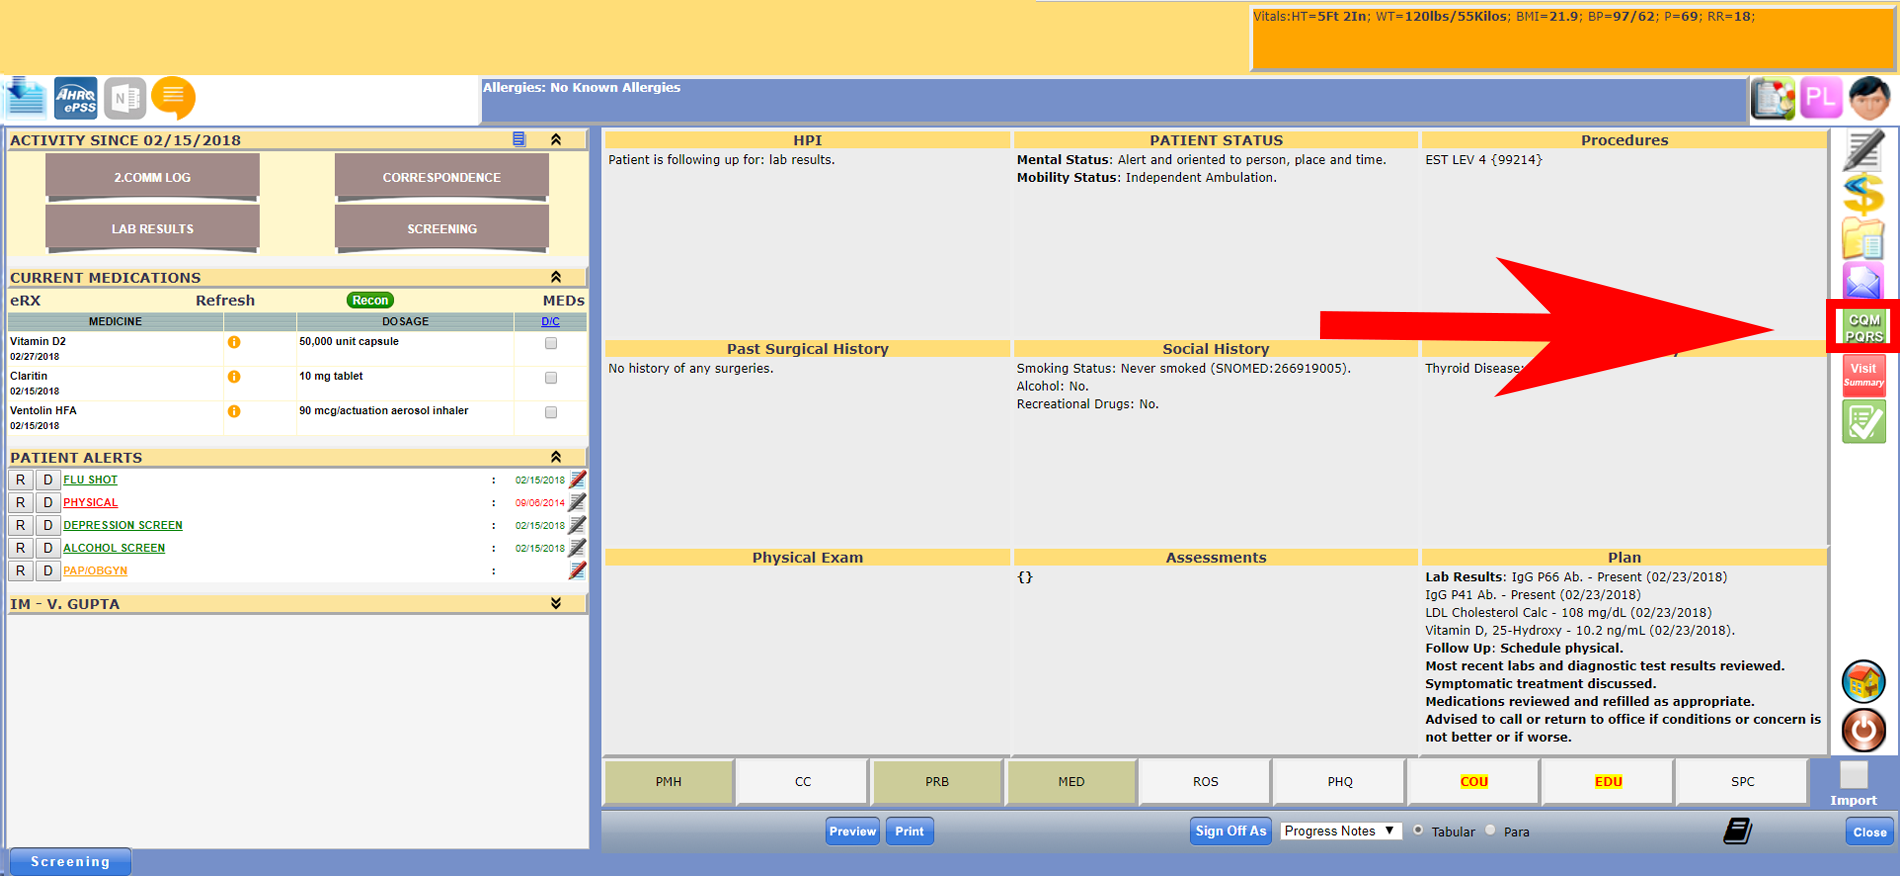Check the D/C box for Vitamin D2

pyautogui.click(x=551, y=343)
